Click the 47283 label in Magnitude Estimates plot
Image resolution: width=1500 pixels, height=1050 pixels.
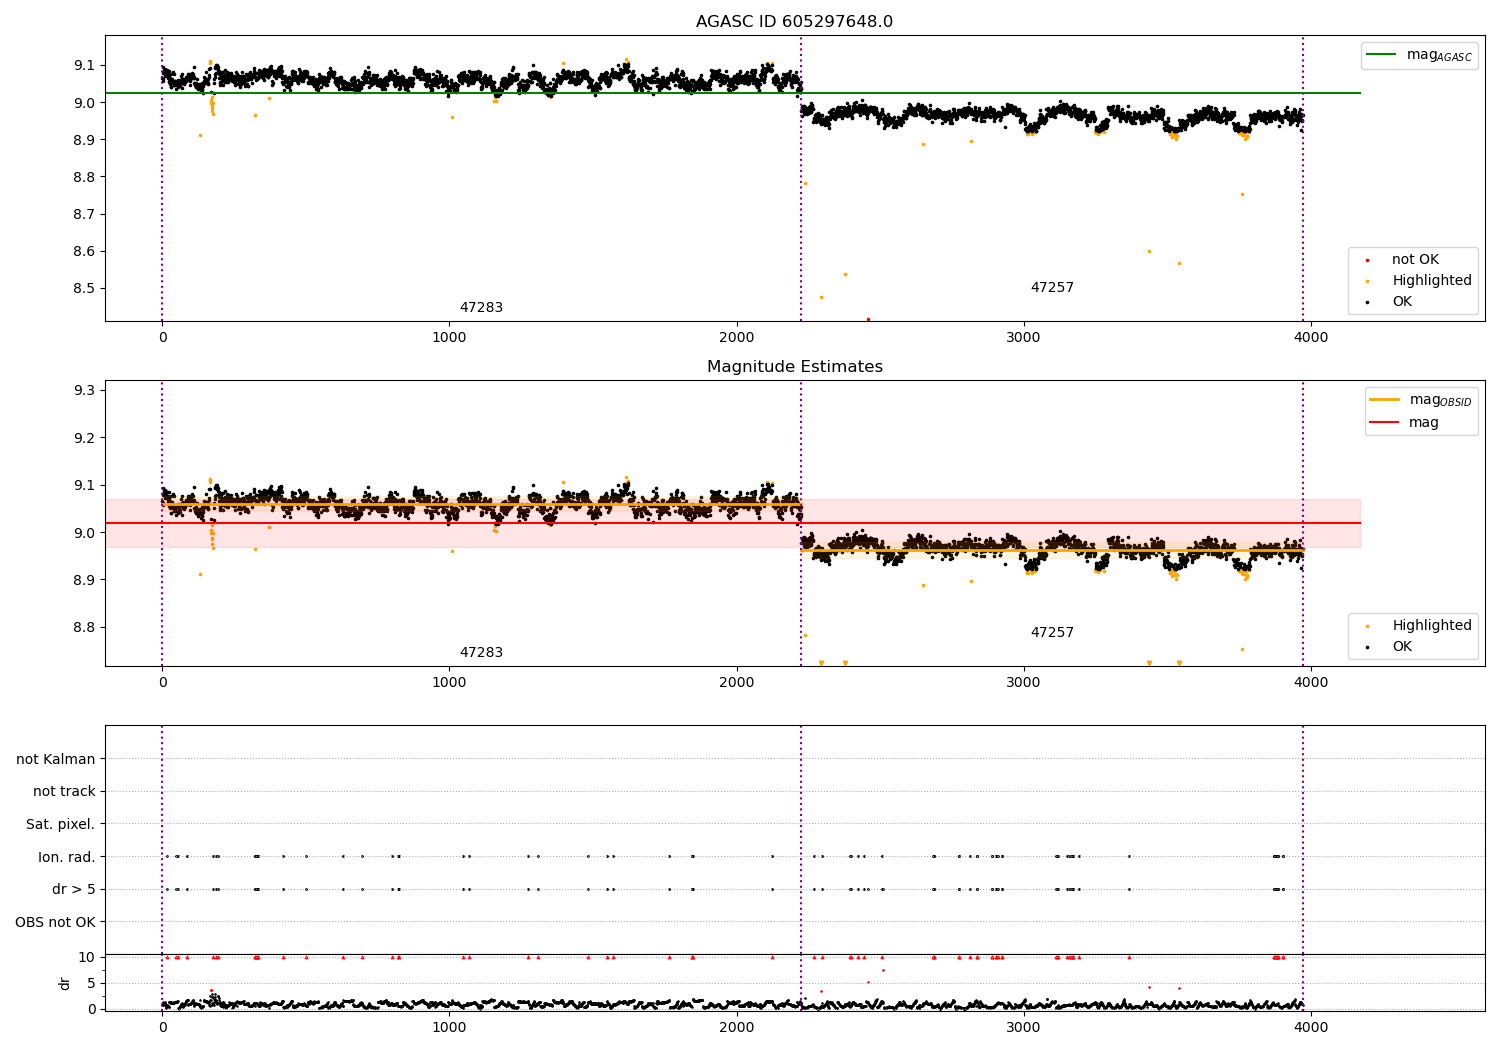pos(481,653)
